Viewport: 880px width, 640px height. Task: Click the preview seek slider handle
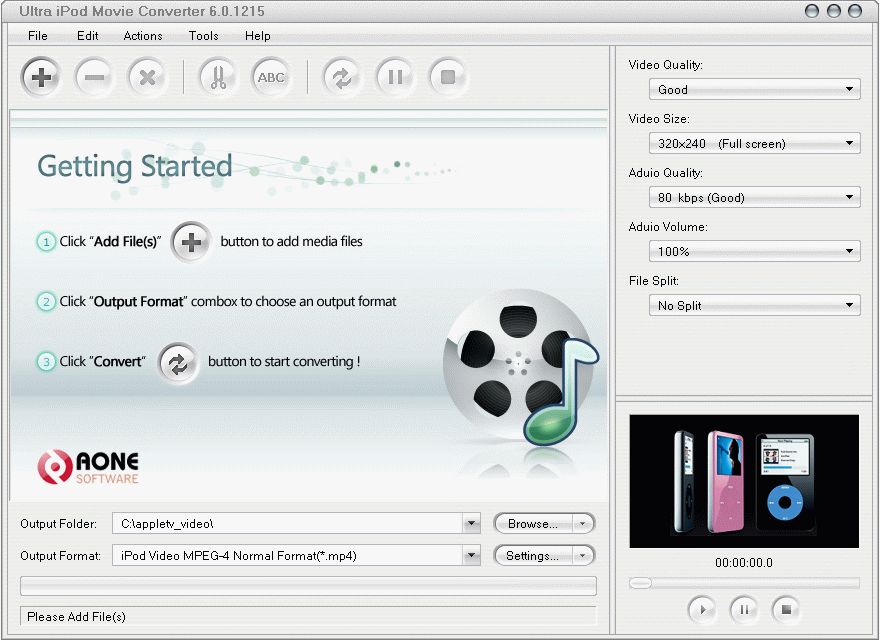pos(640,583)
